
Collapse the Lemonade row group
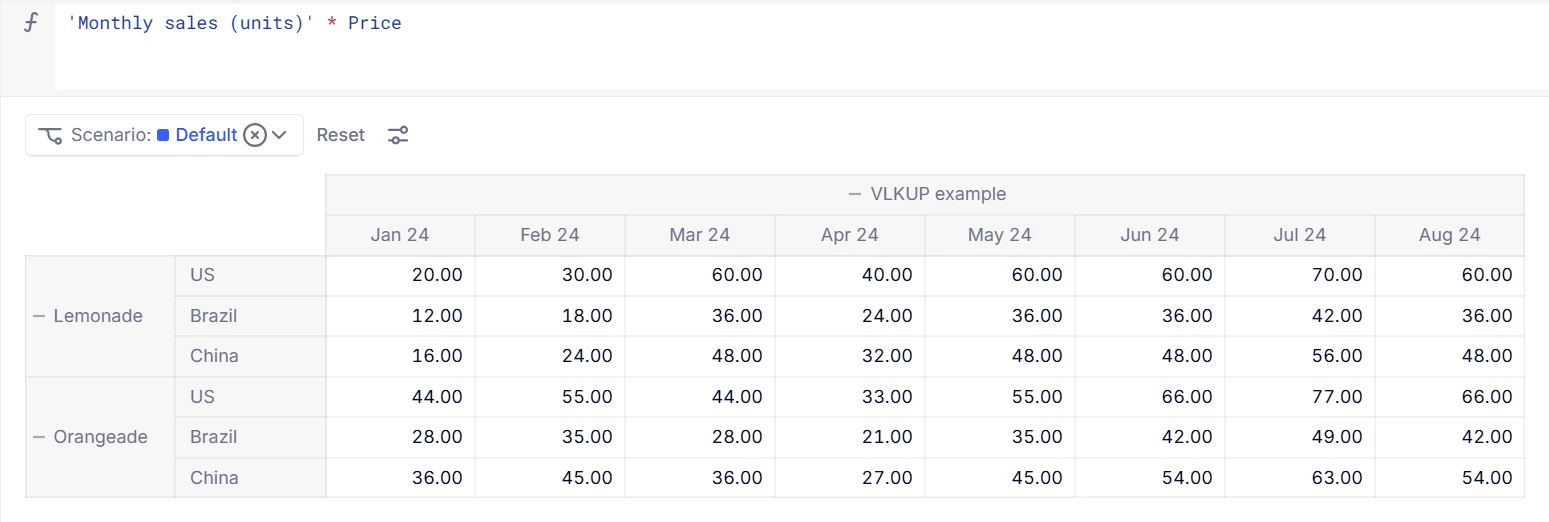pyautogui.click(x=39, y=316)
